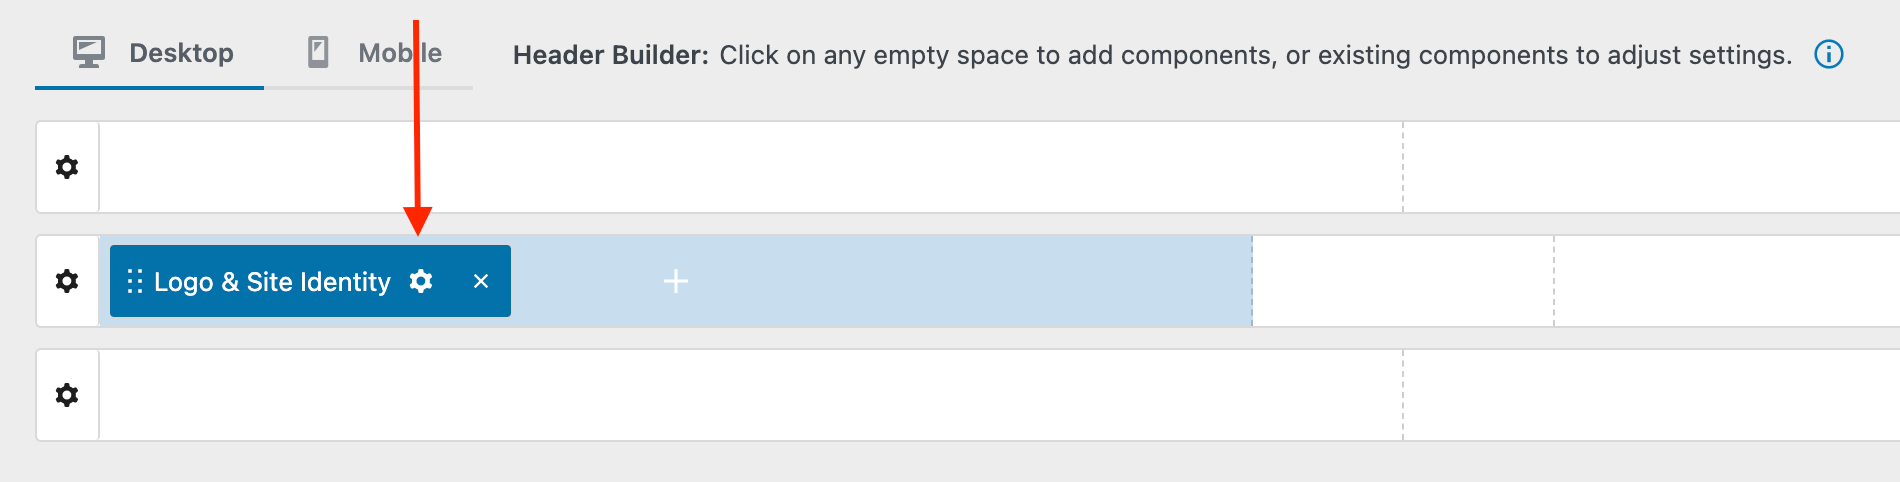
Task: Click the plus icon to add a component
Action: pyautogui.click(x=676, y=281)
